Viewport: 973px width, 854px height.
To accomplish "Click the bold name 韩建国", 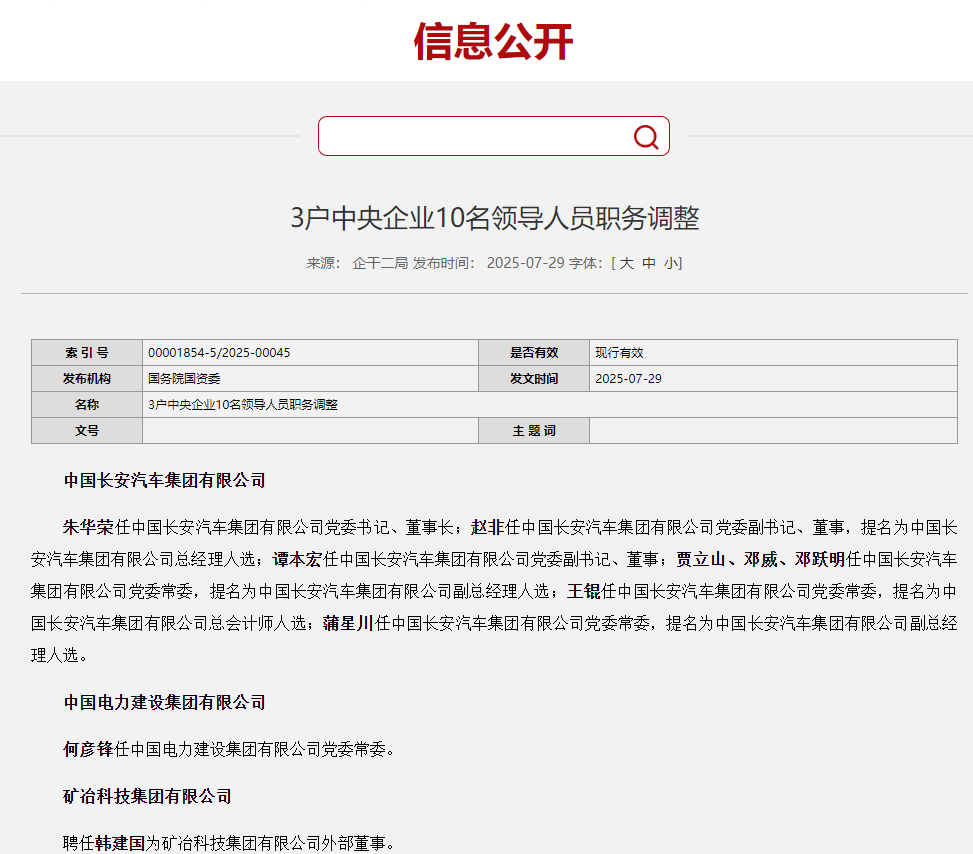I will [x=120, y=843].
